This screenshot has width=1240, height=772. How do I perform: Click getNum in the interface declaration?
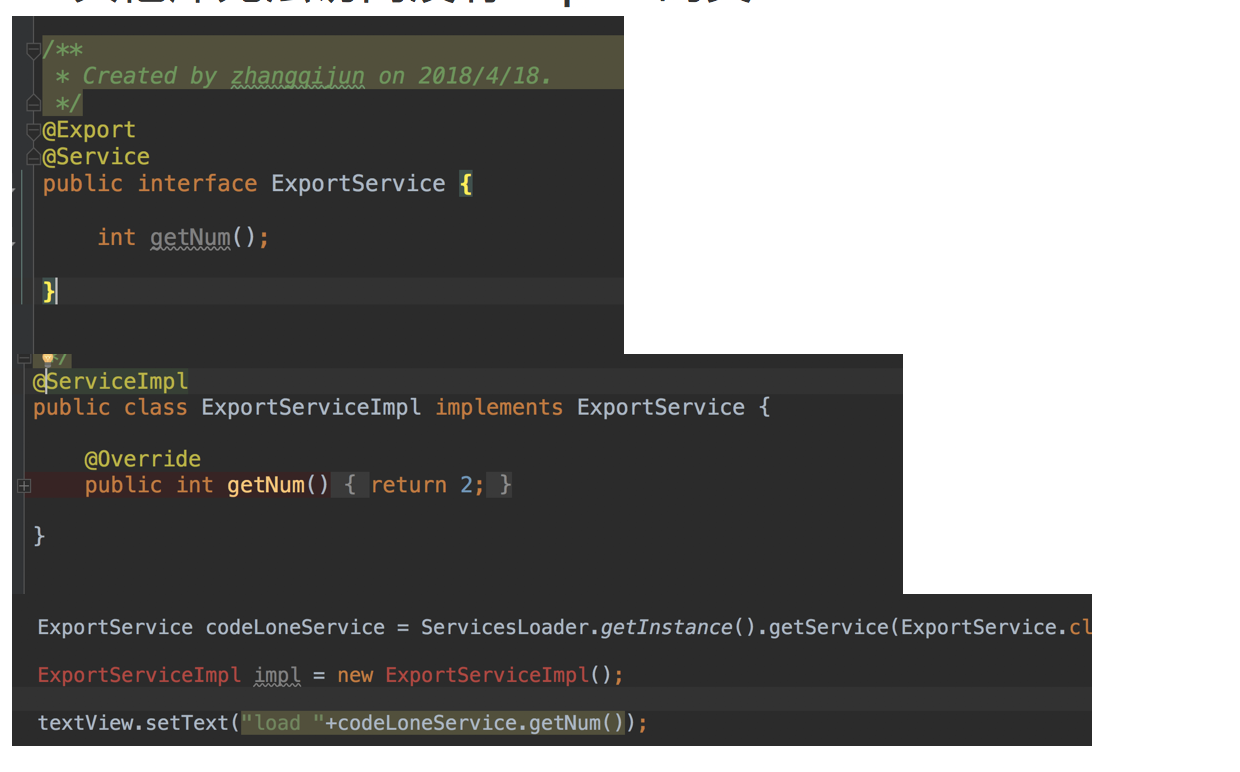[x=190, y=238]
